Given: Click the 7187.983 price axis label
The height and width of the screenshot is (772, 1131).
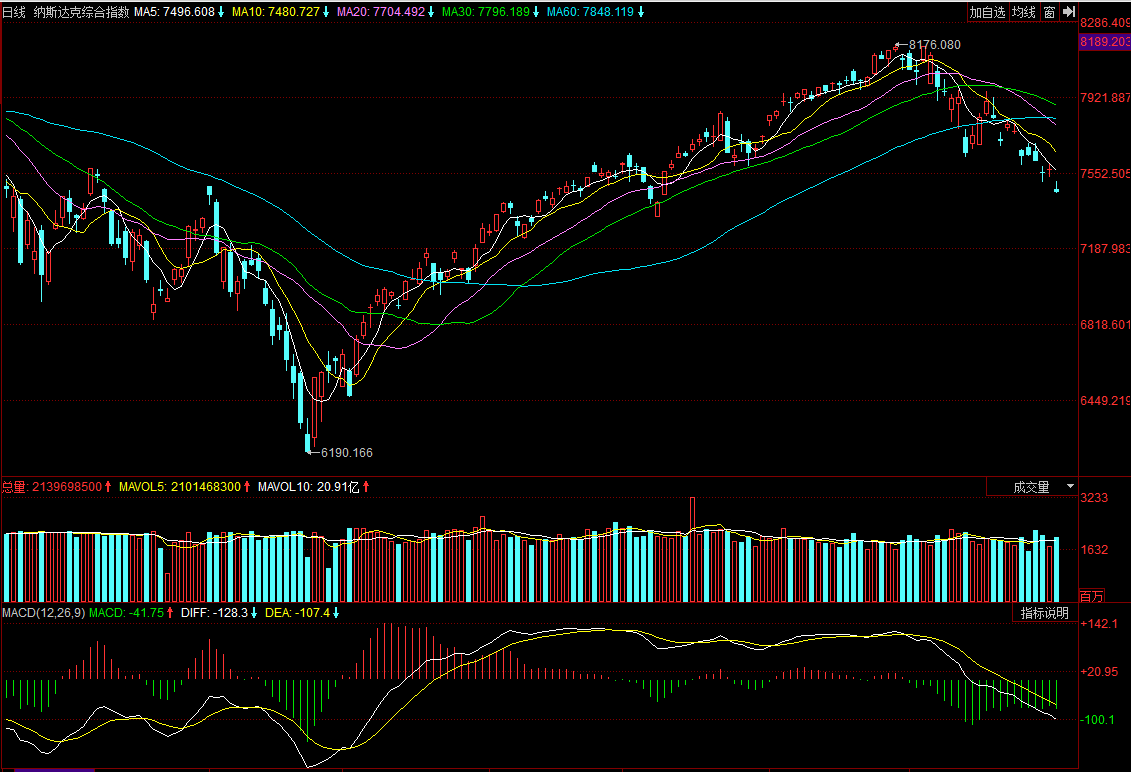Looking at the screenshot, I should (x=1104, y=249).
